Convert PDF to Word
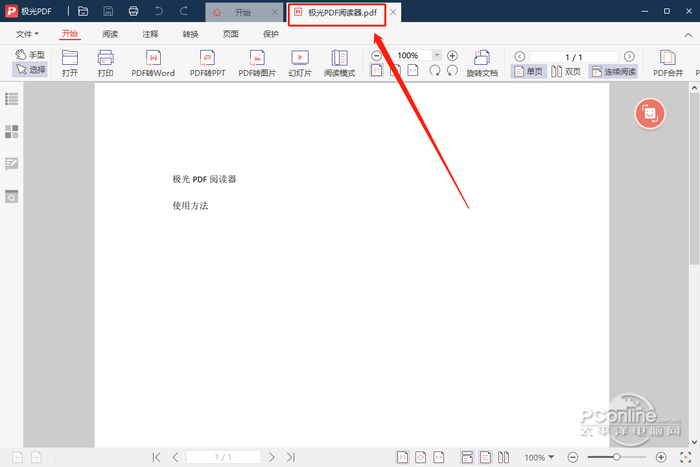This screenshot has width=700, height=467. (153, 63)
